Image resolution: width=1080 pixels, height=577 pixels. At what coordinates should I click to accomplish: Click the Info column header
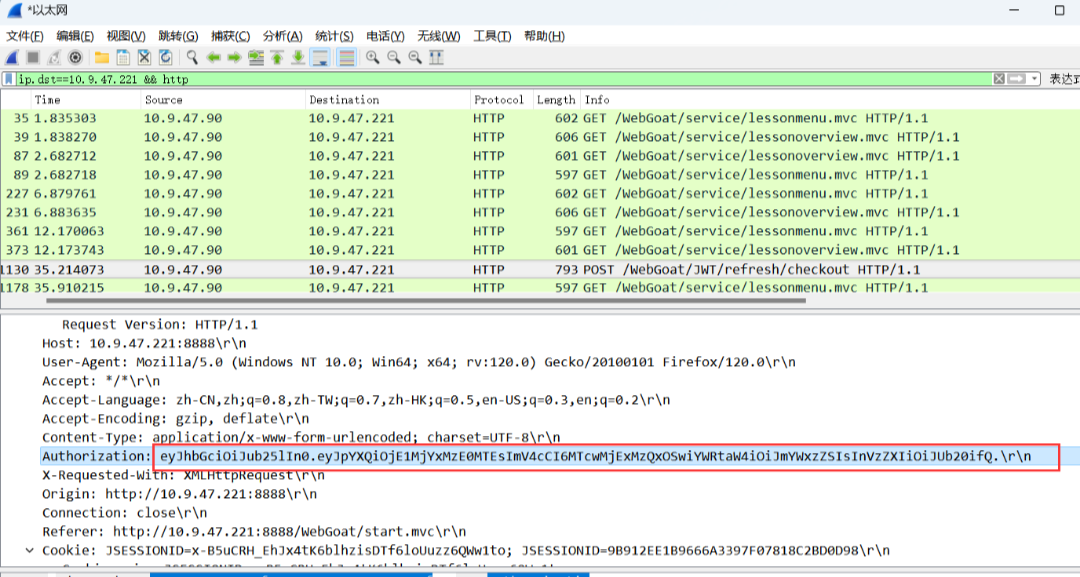pyautogui.click(x=830, y=100)
